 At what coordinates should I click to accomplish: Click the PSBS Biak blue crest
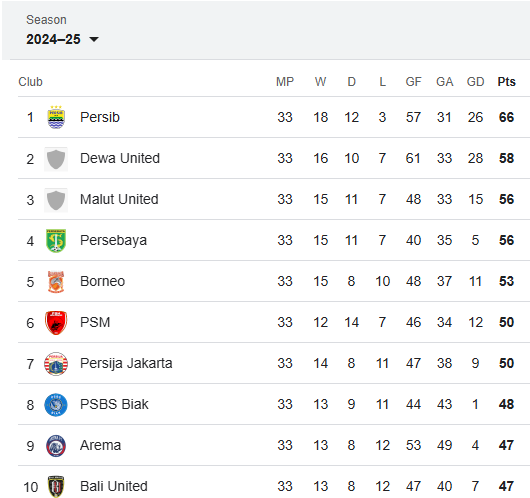point(56,405)
